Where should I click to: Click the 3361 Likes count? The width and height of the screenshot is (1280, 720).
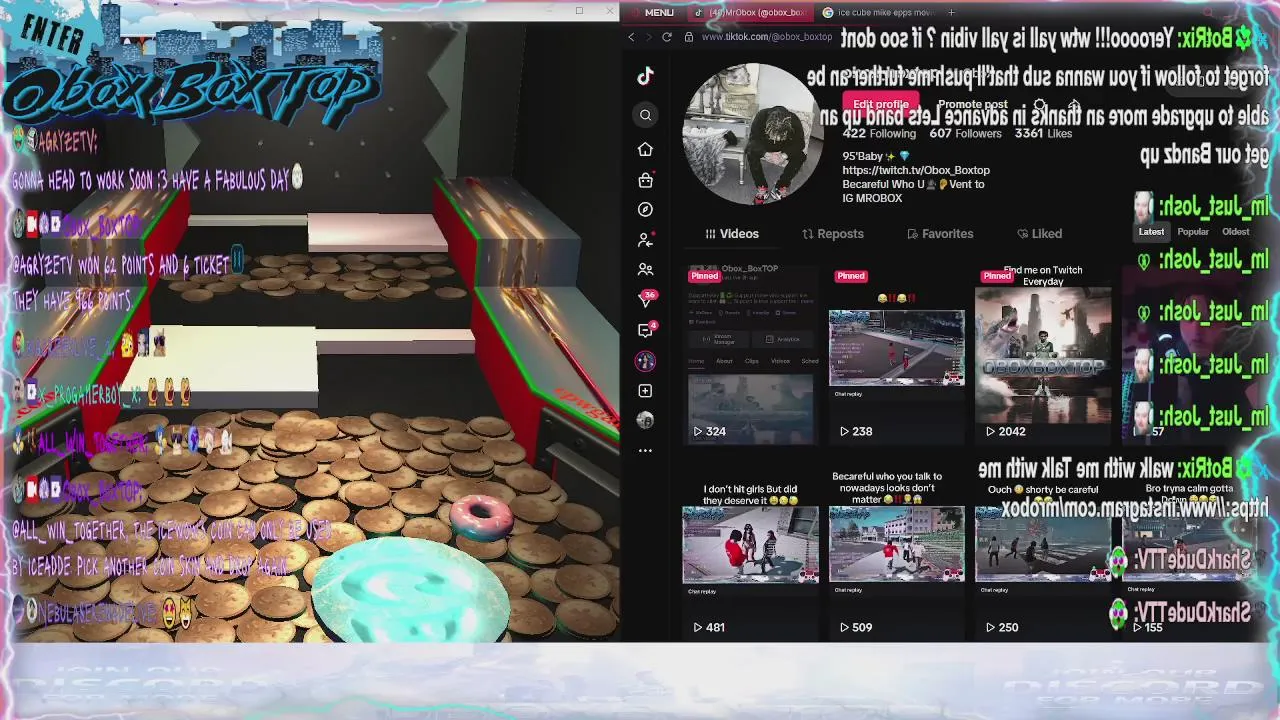coord(1043,133)
